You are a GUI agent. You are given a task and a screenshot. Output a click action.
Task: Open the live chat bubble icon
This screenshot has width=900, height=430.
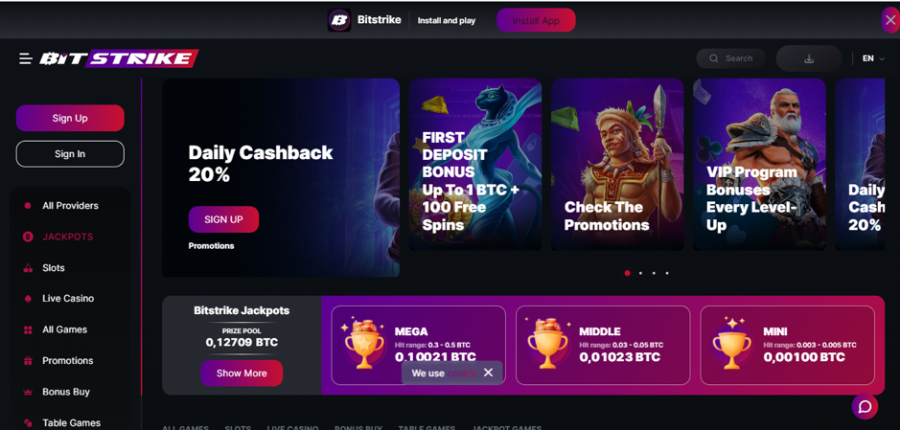click(864, 407)
